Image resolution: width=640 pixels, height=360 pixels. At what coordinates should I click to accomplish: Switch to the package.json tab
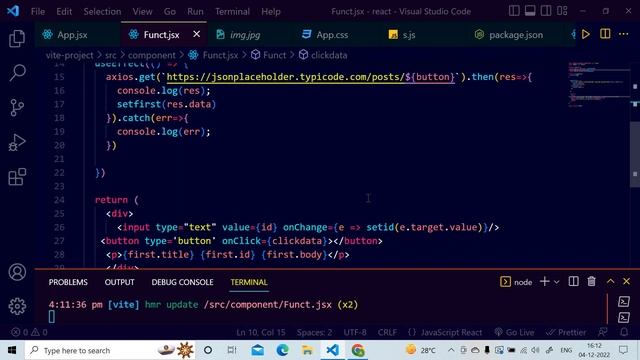[x=516, y=35]
